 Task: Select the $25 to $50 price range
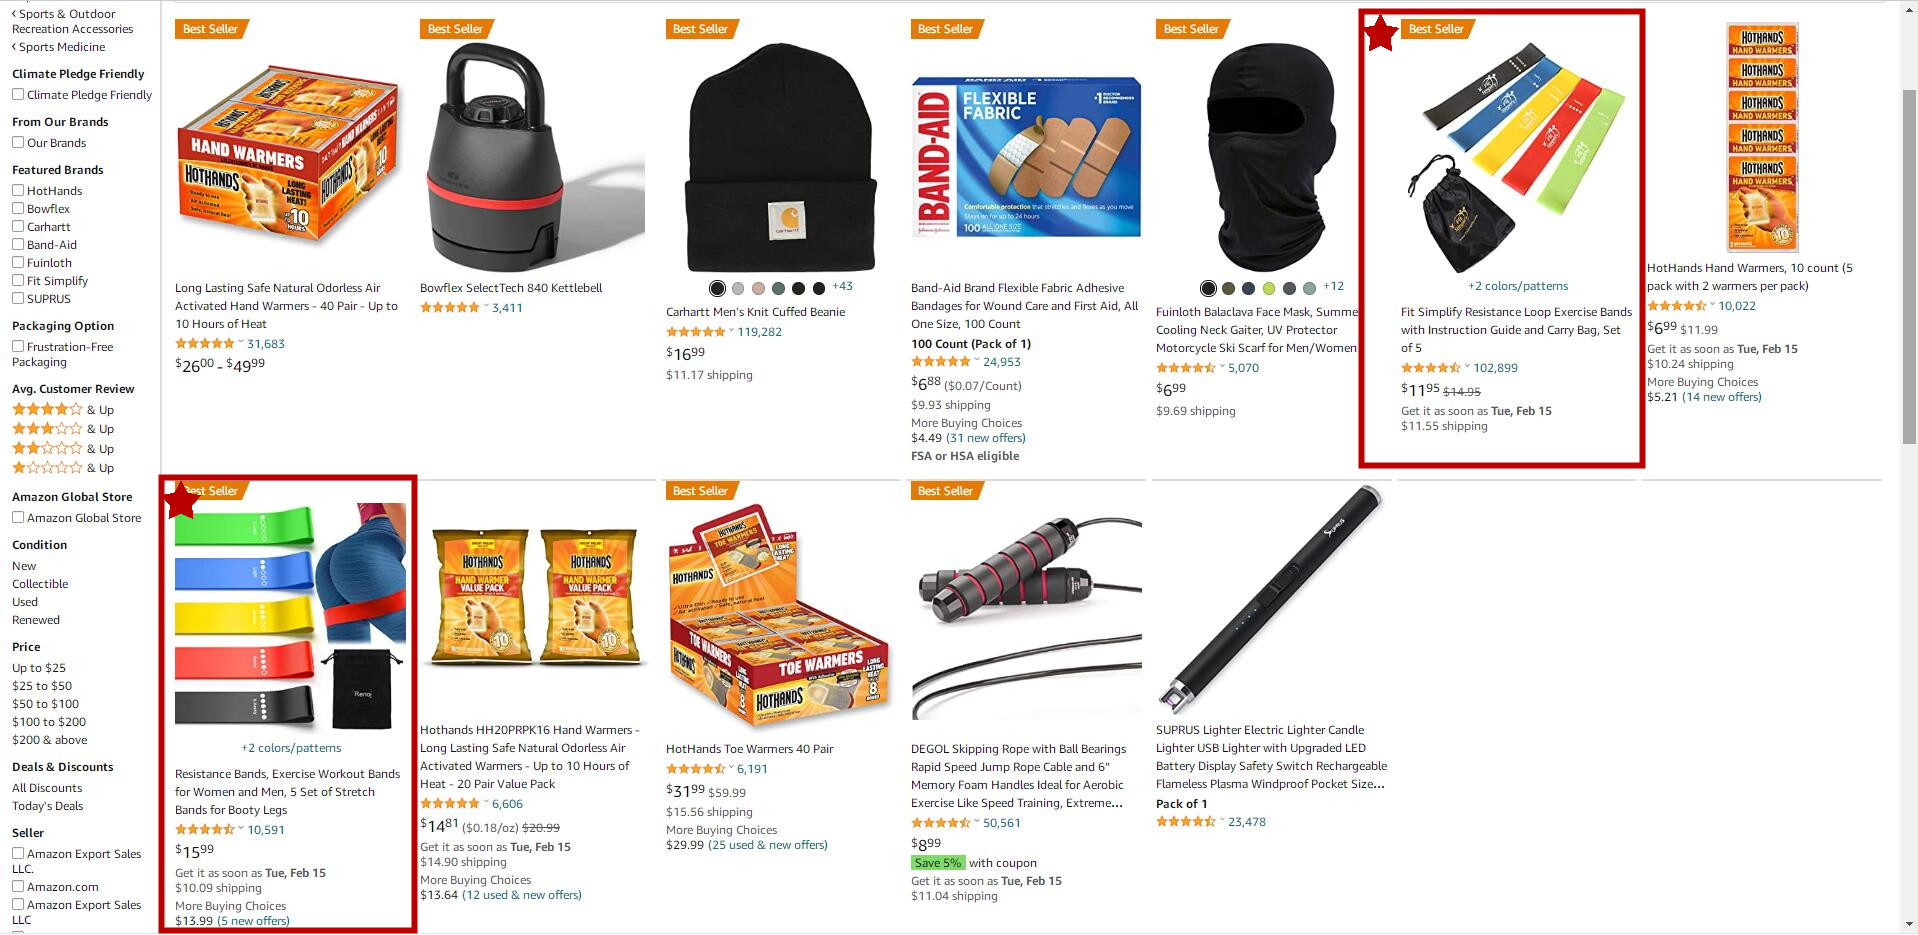point(42,686)
